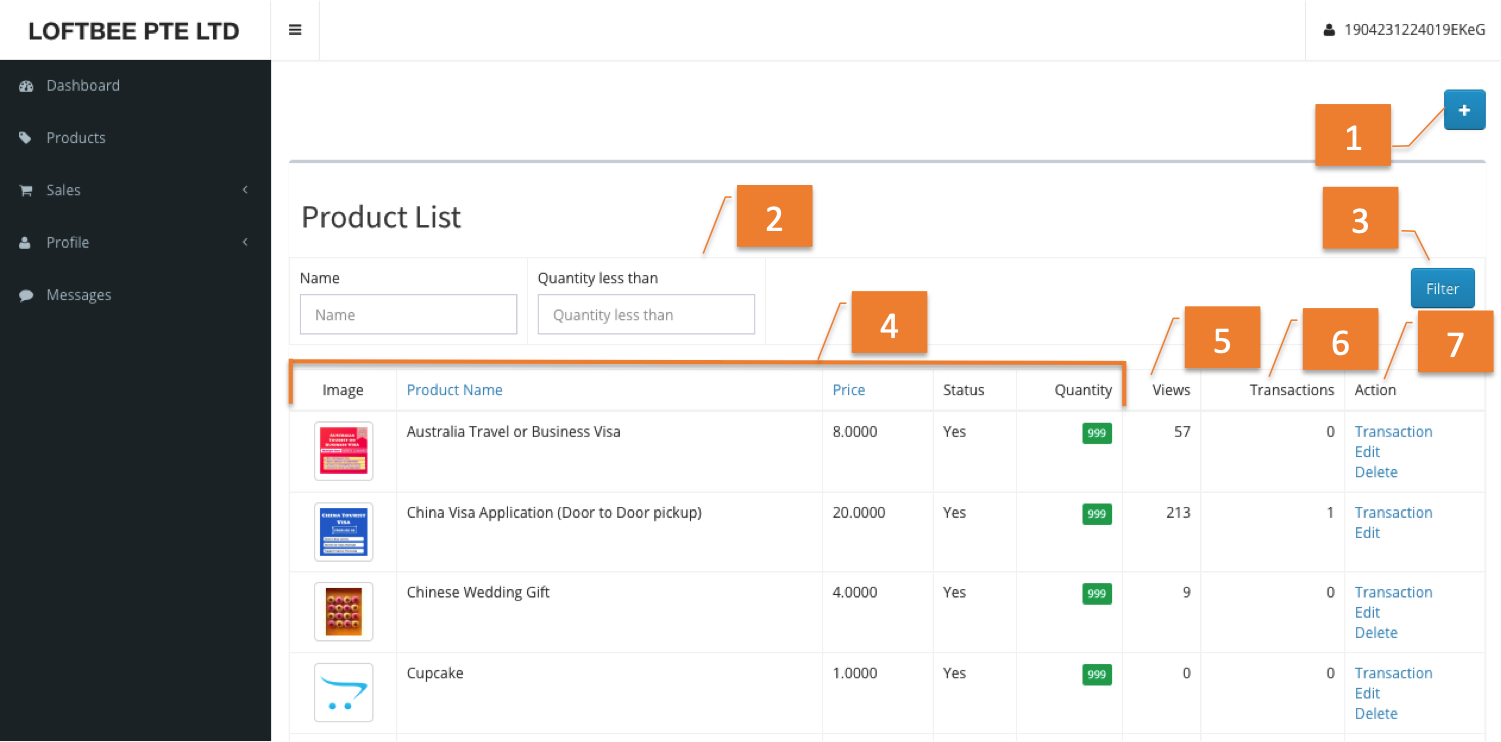Click the Quantity less than input field

[x=646, y=315]
